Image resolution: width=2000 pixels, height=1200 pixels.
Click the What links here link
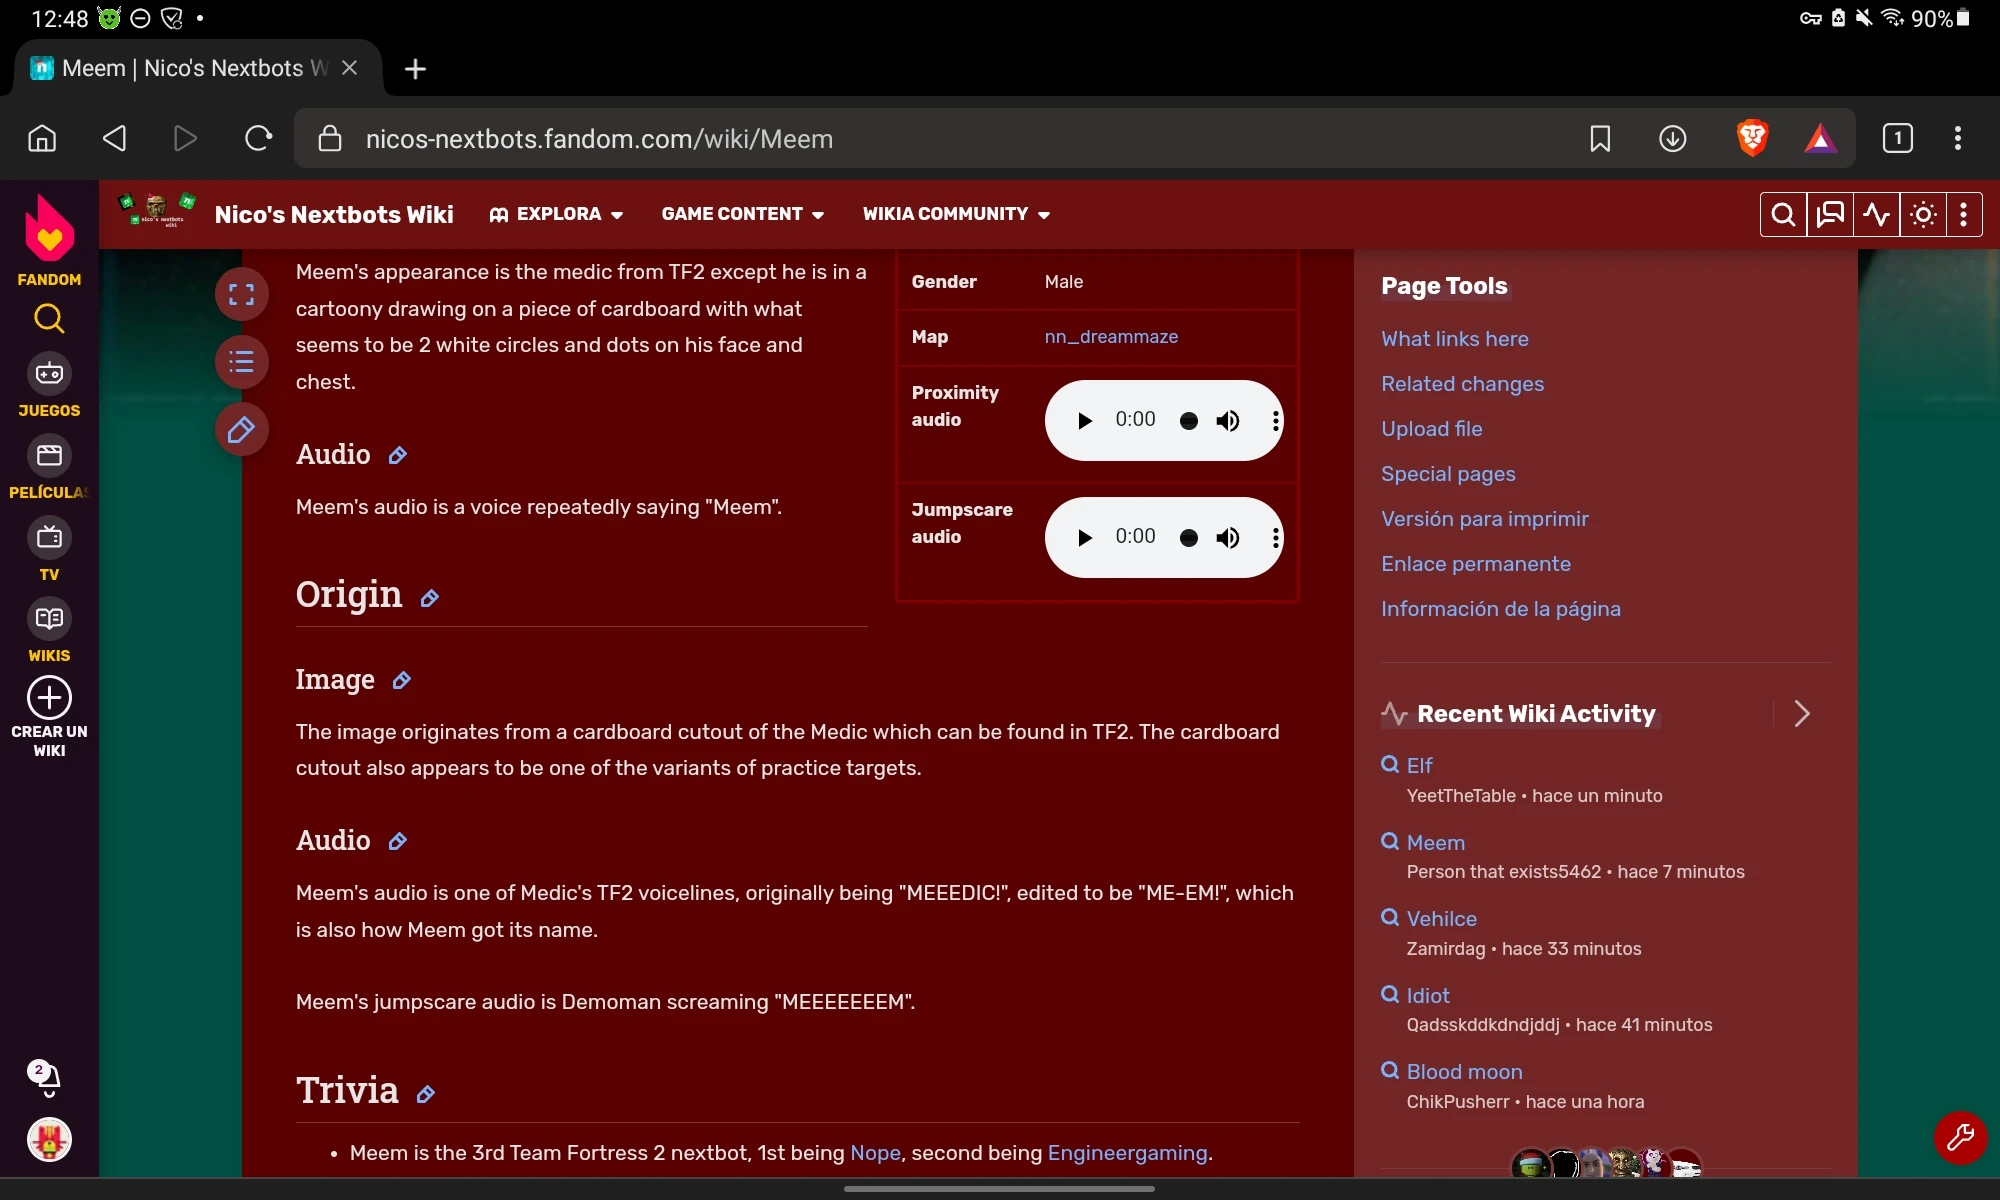[x=1454, y=339]
